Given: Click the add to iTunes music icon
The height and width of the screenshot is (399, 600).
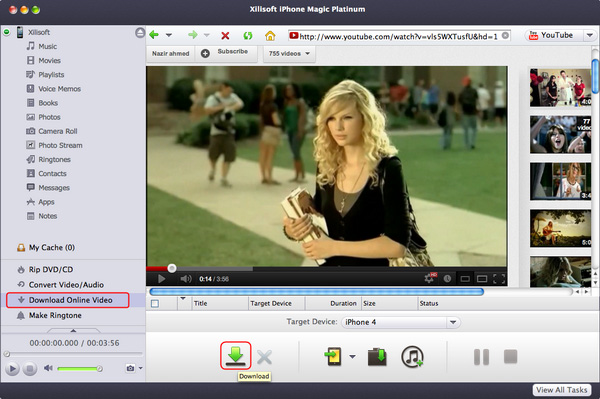Looking at the screenshot, I should (412, 357).
